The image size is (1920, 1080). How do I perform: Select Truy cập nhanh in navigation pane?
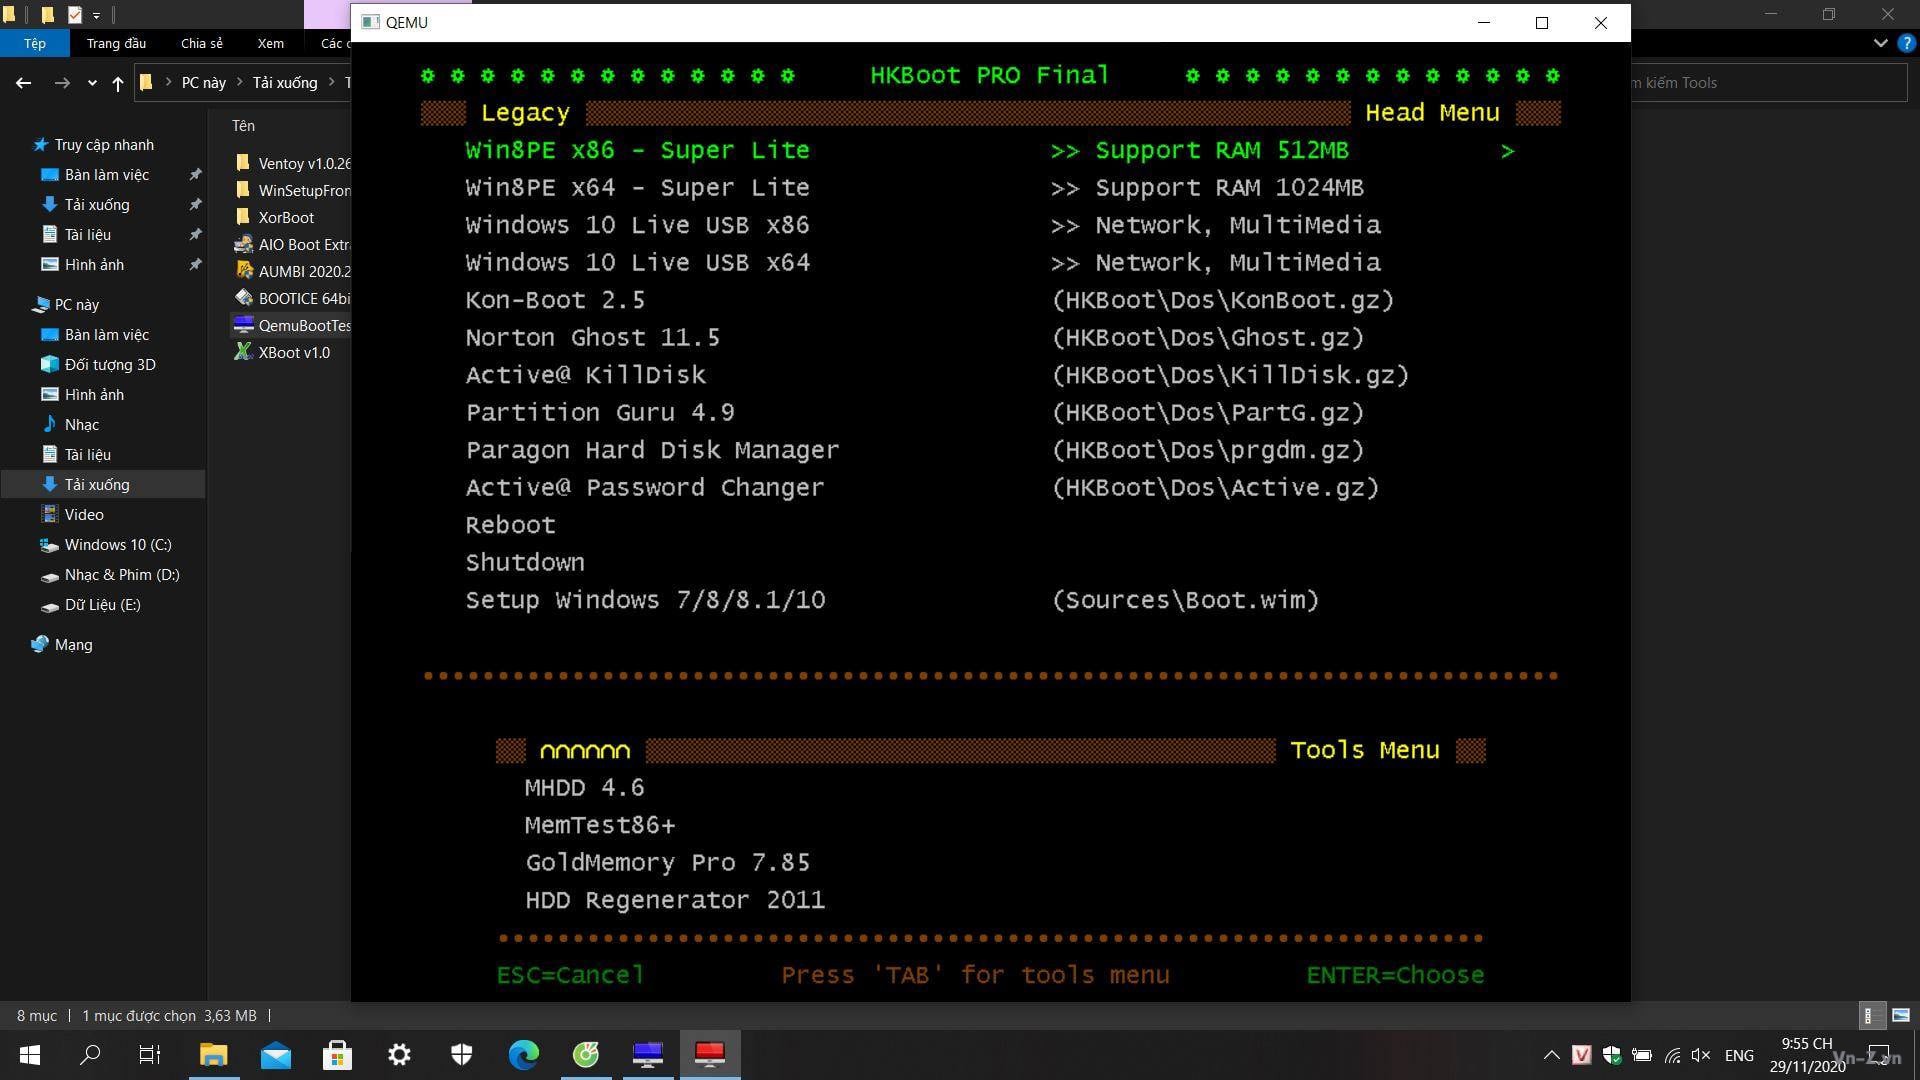(104, 145)
